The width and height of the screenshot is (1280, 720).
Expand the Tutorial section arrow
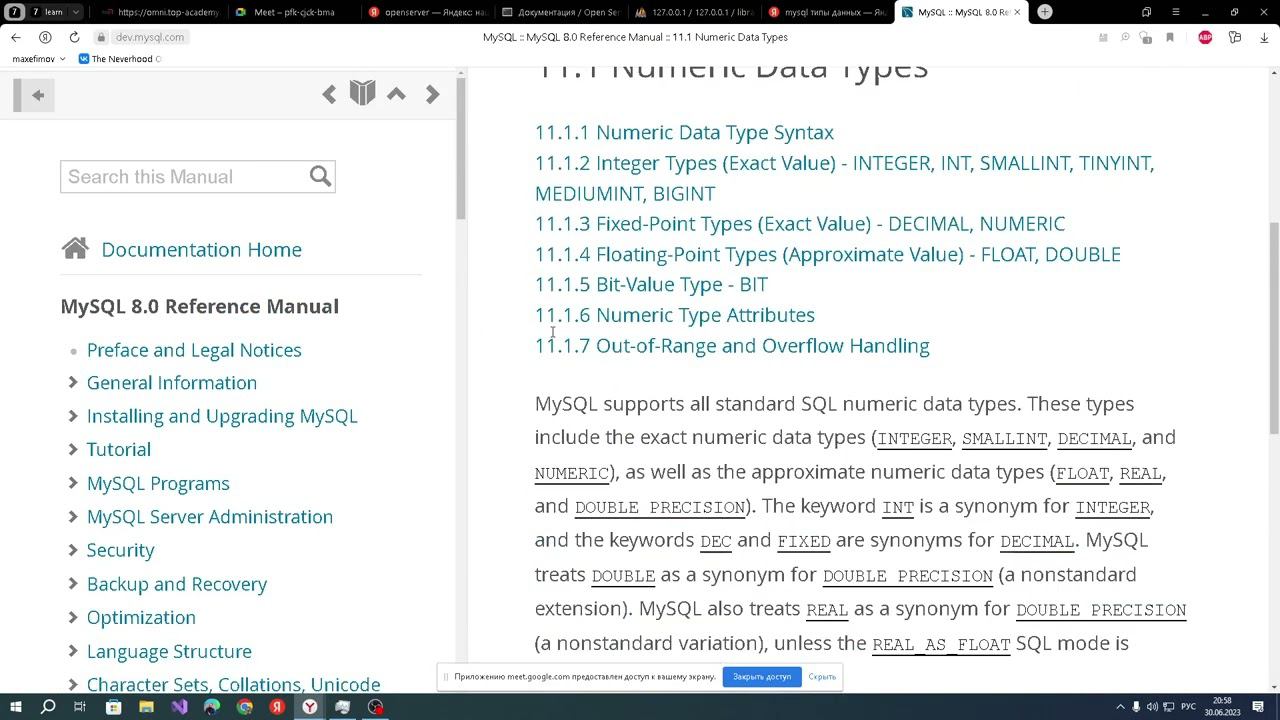tap(73, 449)
